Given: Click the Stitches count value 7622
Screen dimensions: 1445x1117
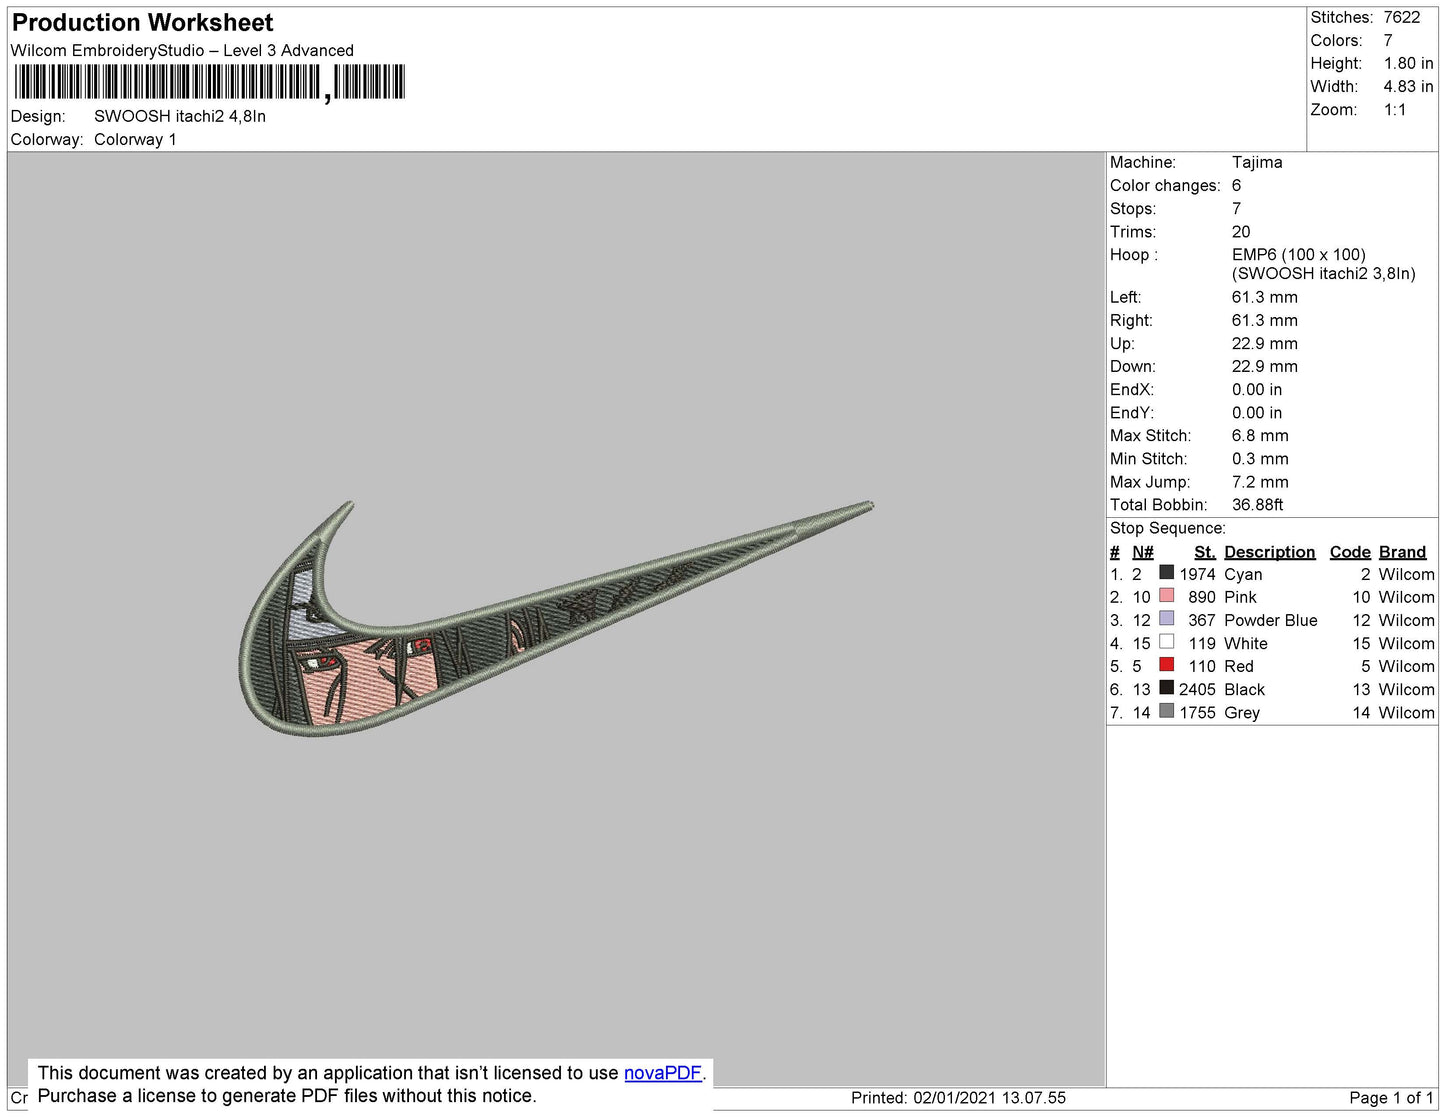Looking at the screenshot, I should click(x=1401, y=17).
